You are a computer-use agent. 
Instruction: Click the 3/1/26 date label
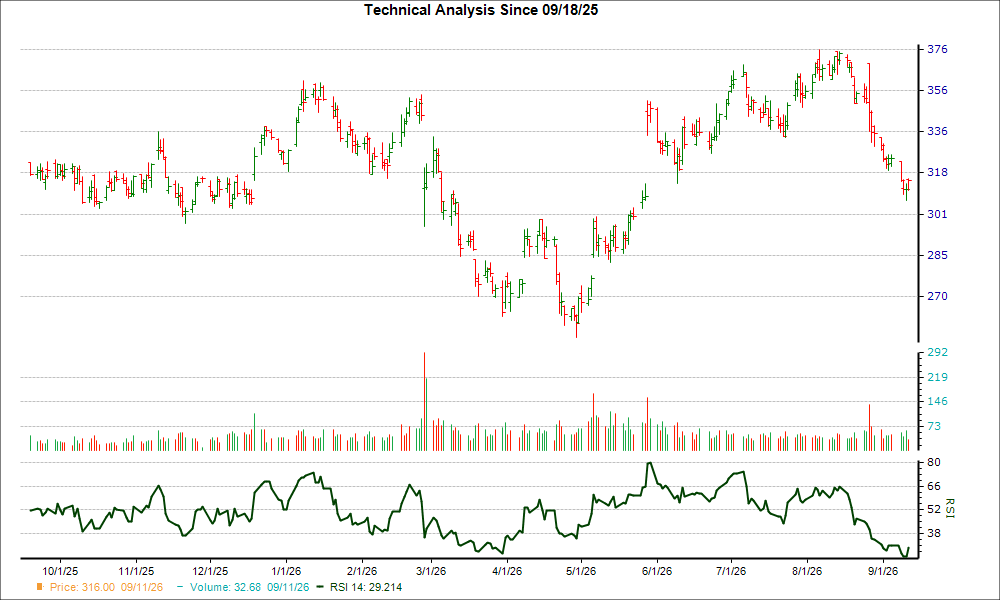click(430, 571)
